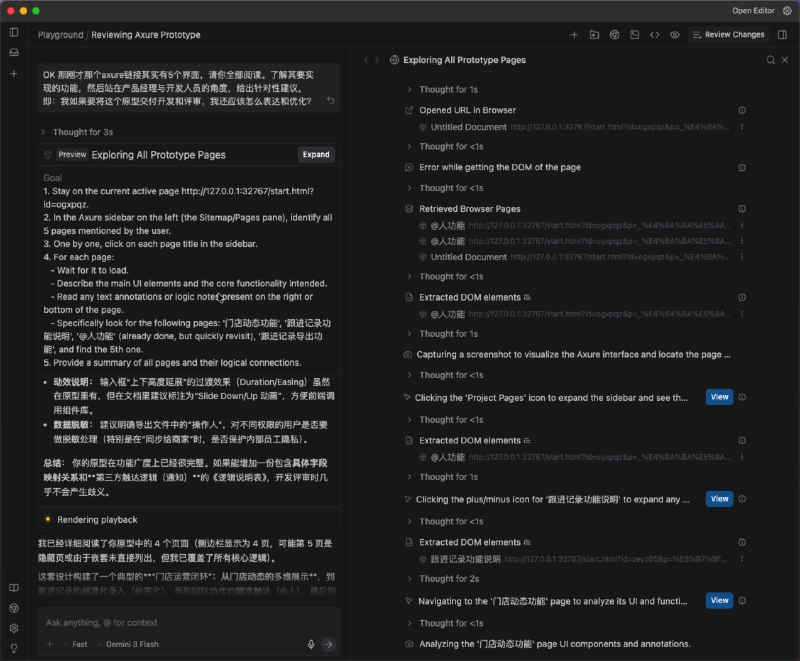Click the send arrow in the chat input
Image resolution: width=800 pixels, height=661 pixels.
(330, 644)
